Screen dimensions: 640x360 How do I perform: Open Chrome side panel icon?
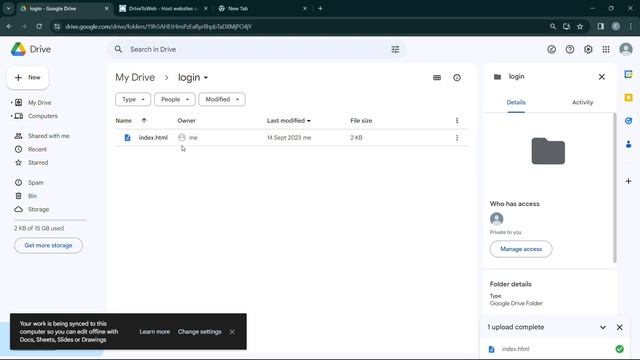600,27
